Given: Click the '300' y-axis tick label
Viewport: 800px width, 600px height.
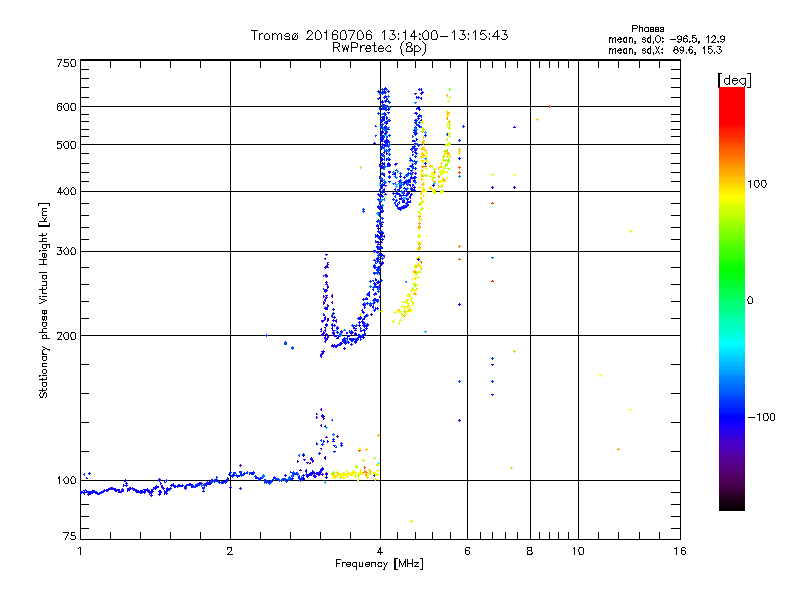Looking at the screenshot, I should pyautogui.click(x=67, y=252).
